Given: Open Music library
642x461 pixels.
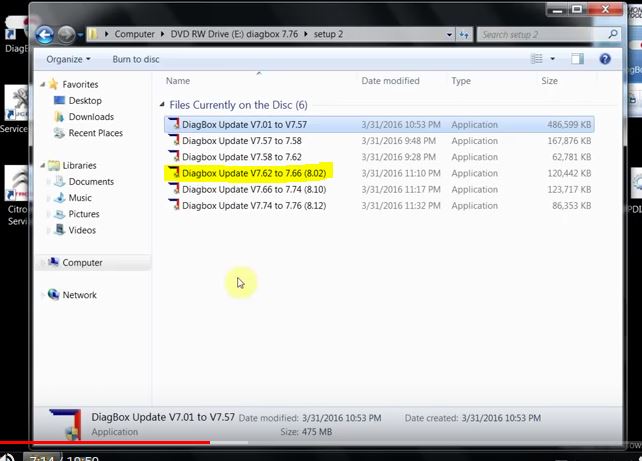Looking at the screenshot, I should [x=80, y=198].
